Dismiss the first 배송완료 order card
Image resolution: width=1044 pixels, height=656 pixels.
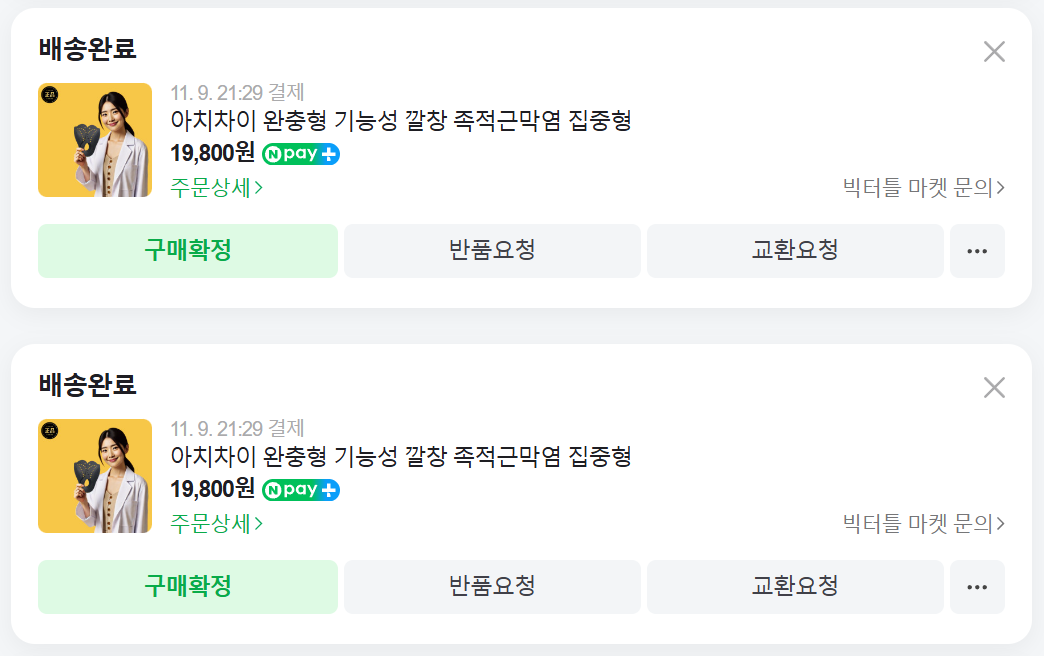(994, 51)
